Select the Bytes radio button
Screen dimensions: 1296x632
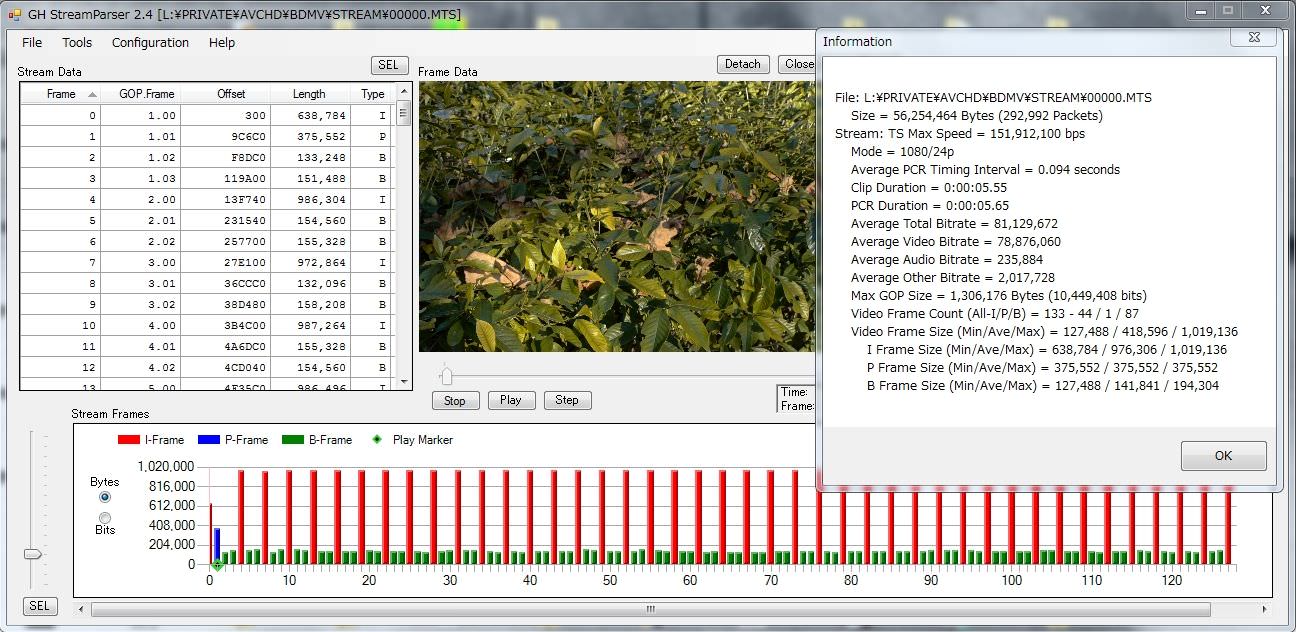(x=105, y=497)
